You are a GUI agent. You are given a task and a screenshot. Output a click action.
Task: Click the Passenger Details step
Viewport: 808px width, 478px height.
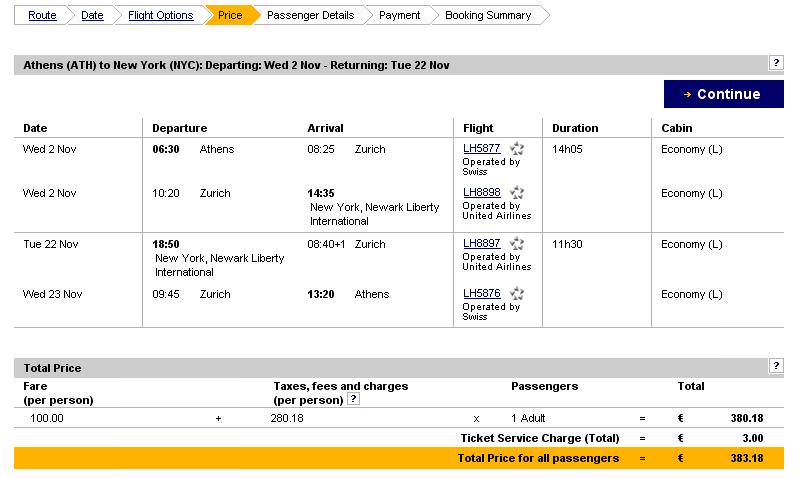coord(310,15)
